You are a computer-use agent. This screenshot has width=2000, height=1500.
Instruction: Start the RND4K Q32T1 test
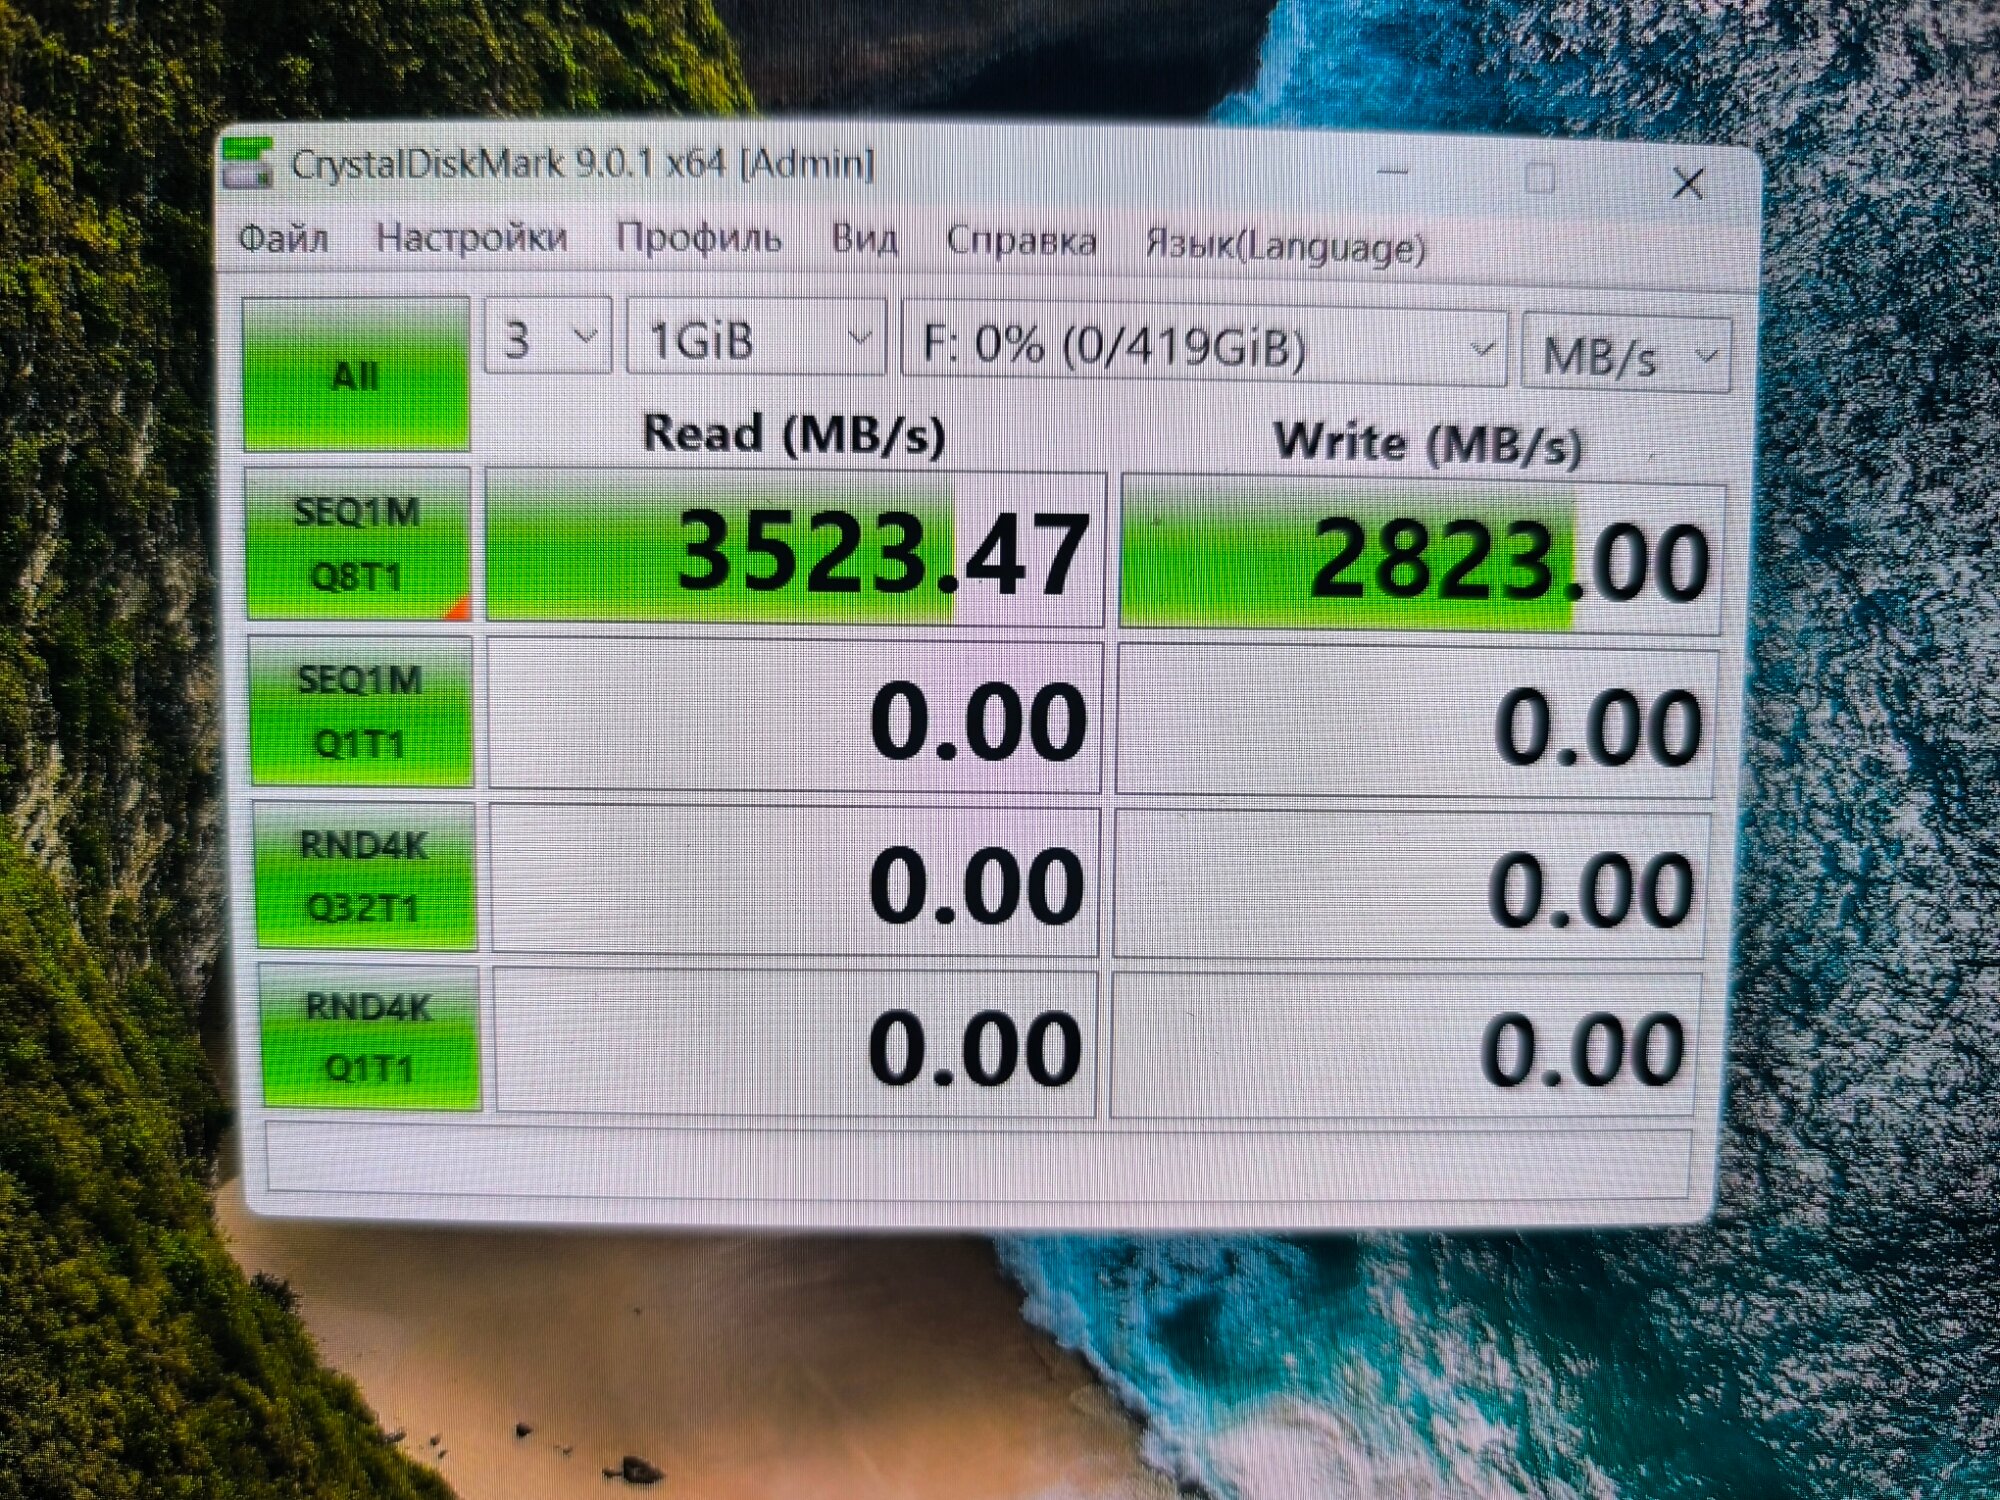pyautogui.click(x=365, y=876)
